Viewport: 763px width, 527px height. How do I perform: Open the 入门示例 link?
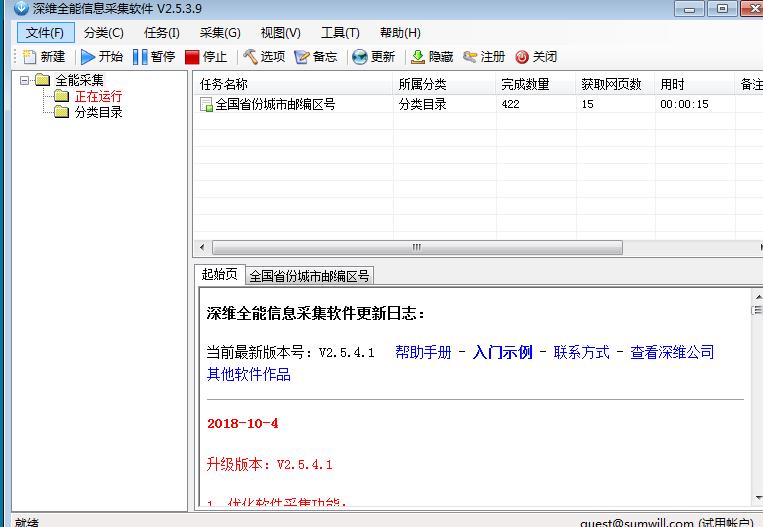pos(502,352)
